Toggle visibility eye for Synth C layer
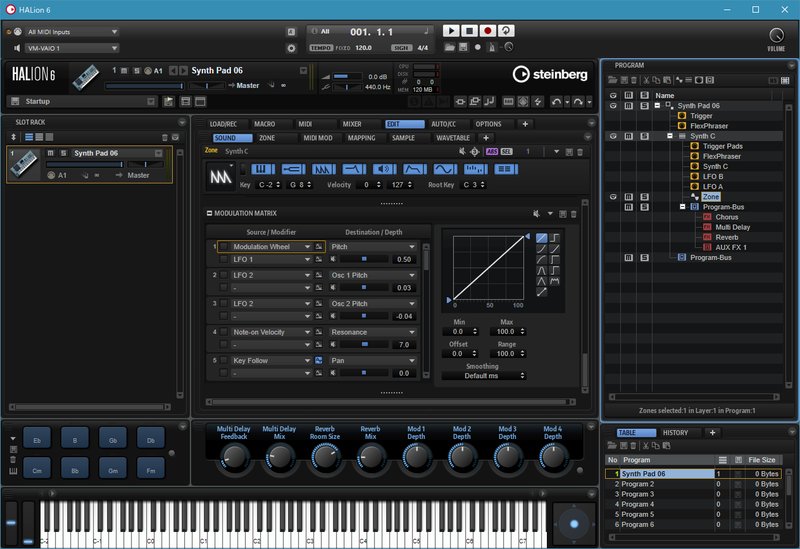 613,136
